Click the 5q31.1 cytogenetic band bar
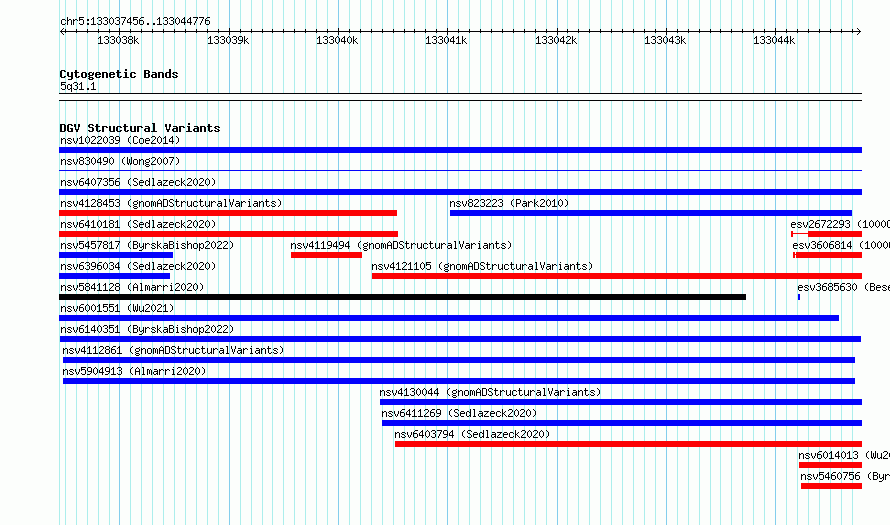The width and height of the screenshot is (890, 525). click(x=460, y=97)
